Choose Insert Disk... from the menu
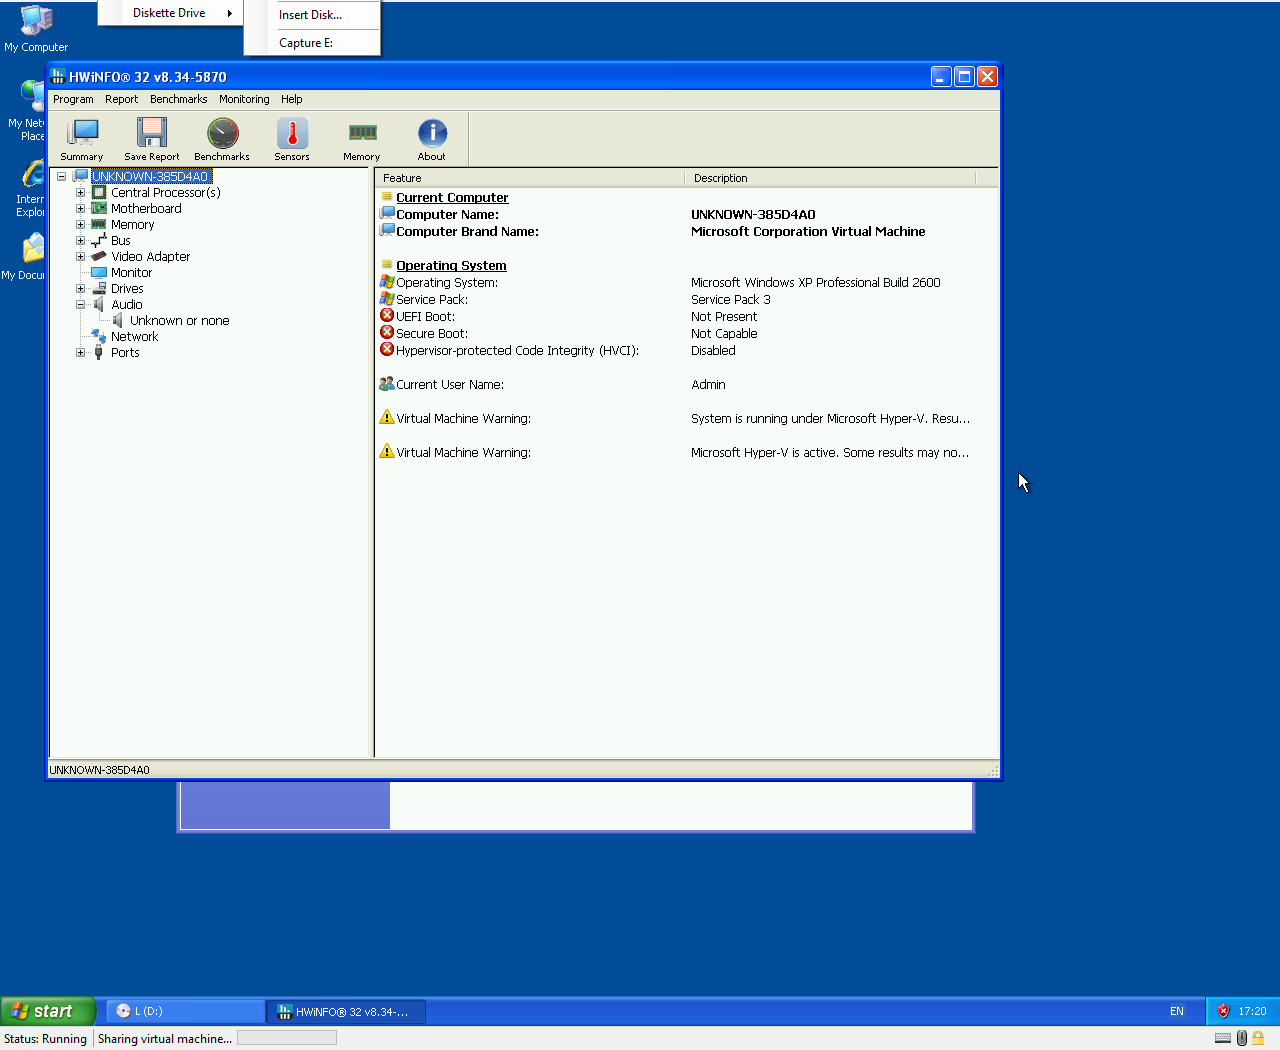Viewport: 1280px width, 1050px height. click(312, 15)
